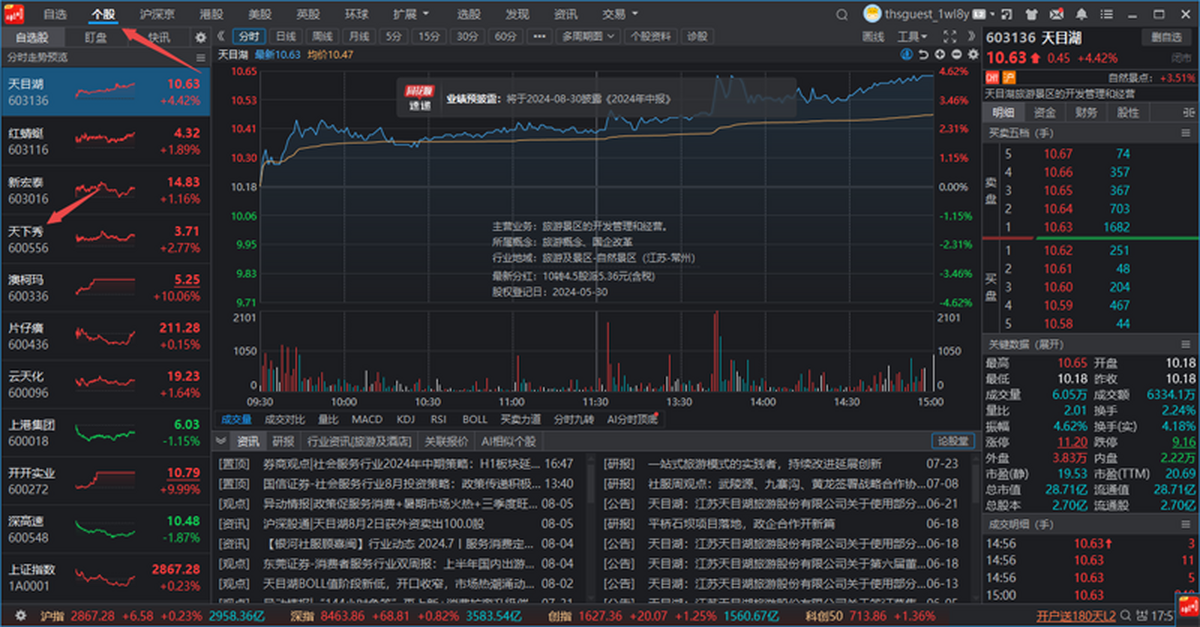Click the ellipsis more-periods button
The height and width of the screenshot is (627, 1200).
click(x=540, y=36)
